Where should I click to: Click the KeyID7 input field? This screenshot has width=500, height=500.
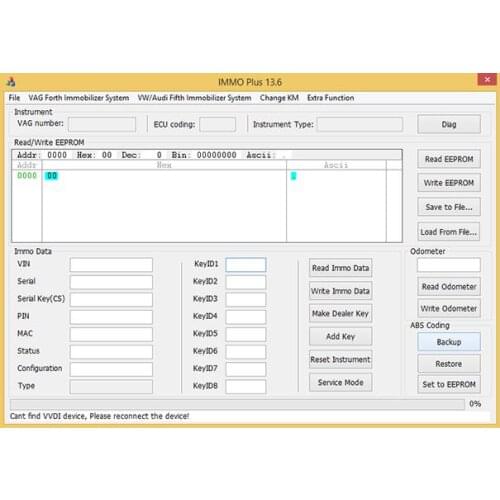(x=246, y=369)
